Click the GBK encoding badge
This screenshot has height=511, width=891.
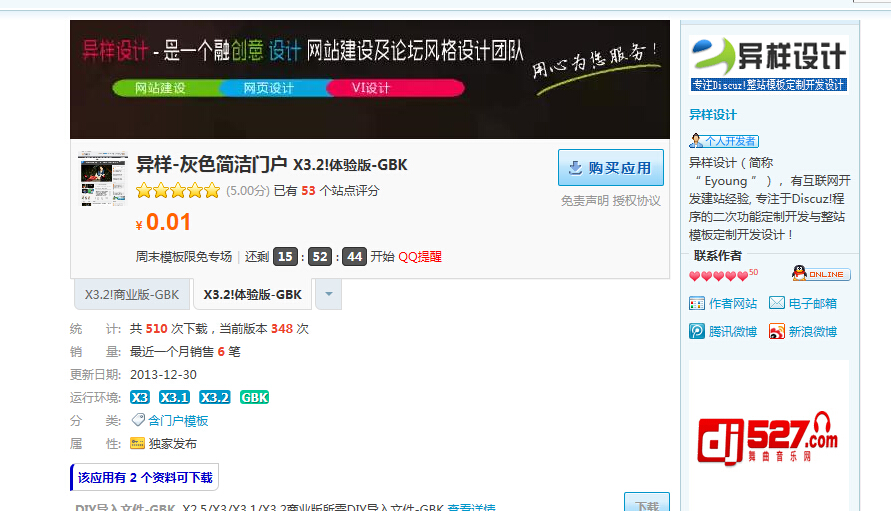(254, 397)
